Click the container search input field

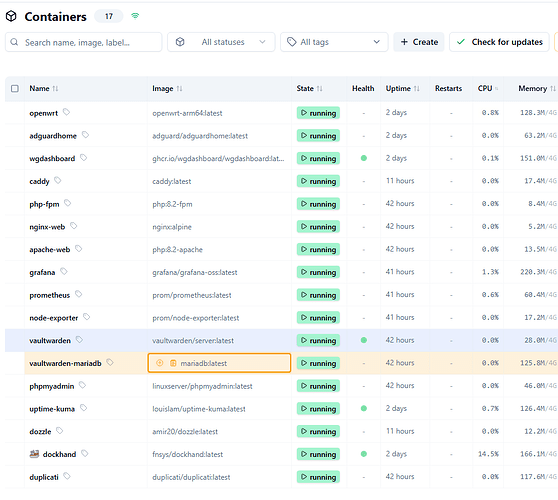coord(84,42)
